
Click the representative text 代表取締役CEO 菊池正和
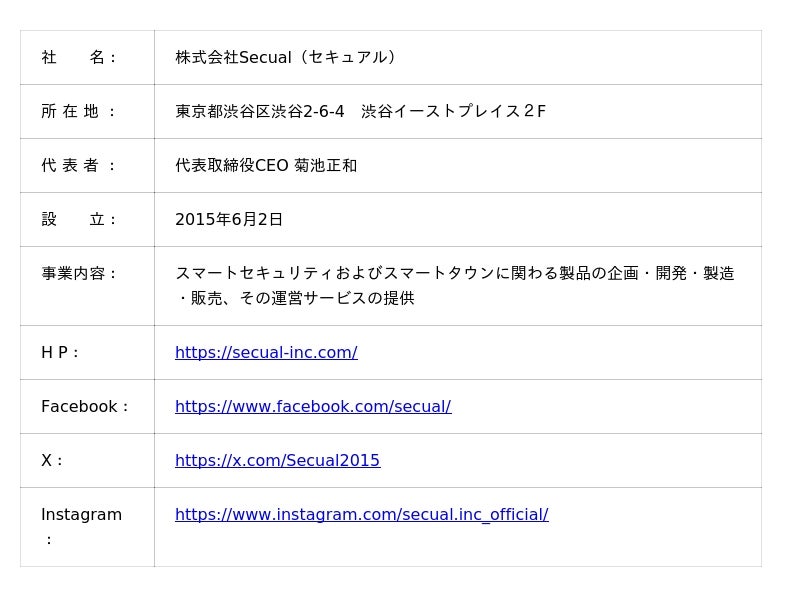[266, 165]
